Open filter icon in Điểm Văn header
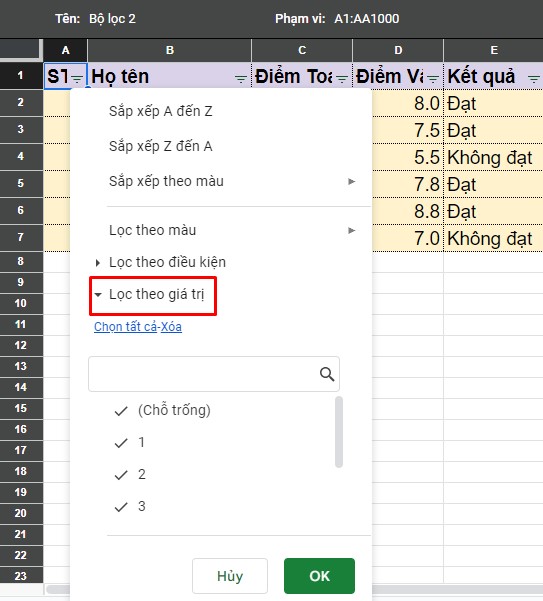Screen dimensions: 543x601 click(433, 79)
